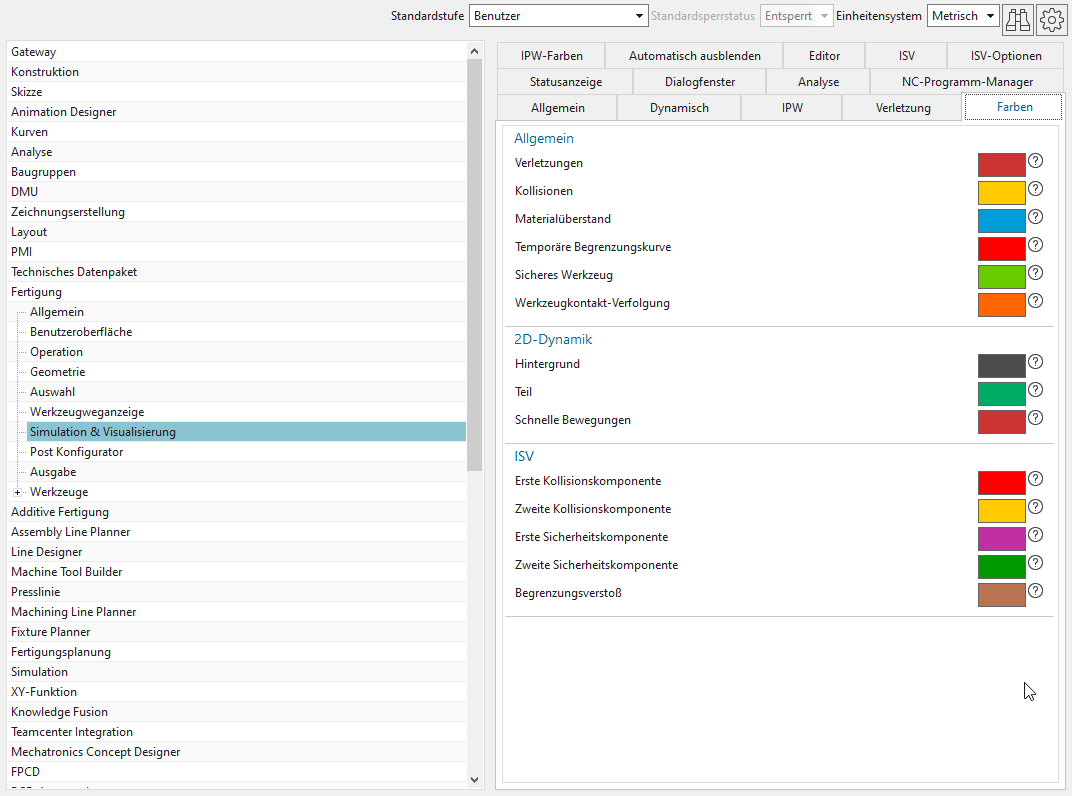
Task: Switch to the IPW-Farben tab
Action: (552, 56)
